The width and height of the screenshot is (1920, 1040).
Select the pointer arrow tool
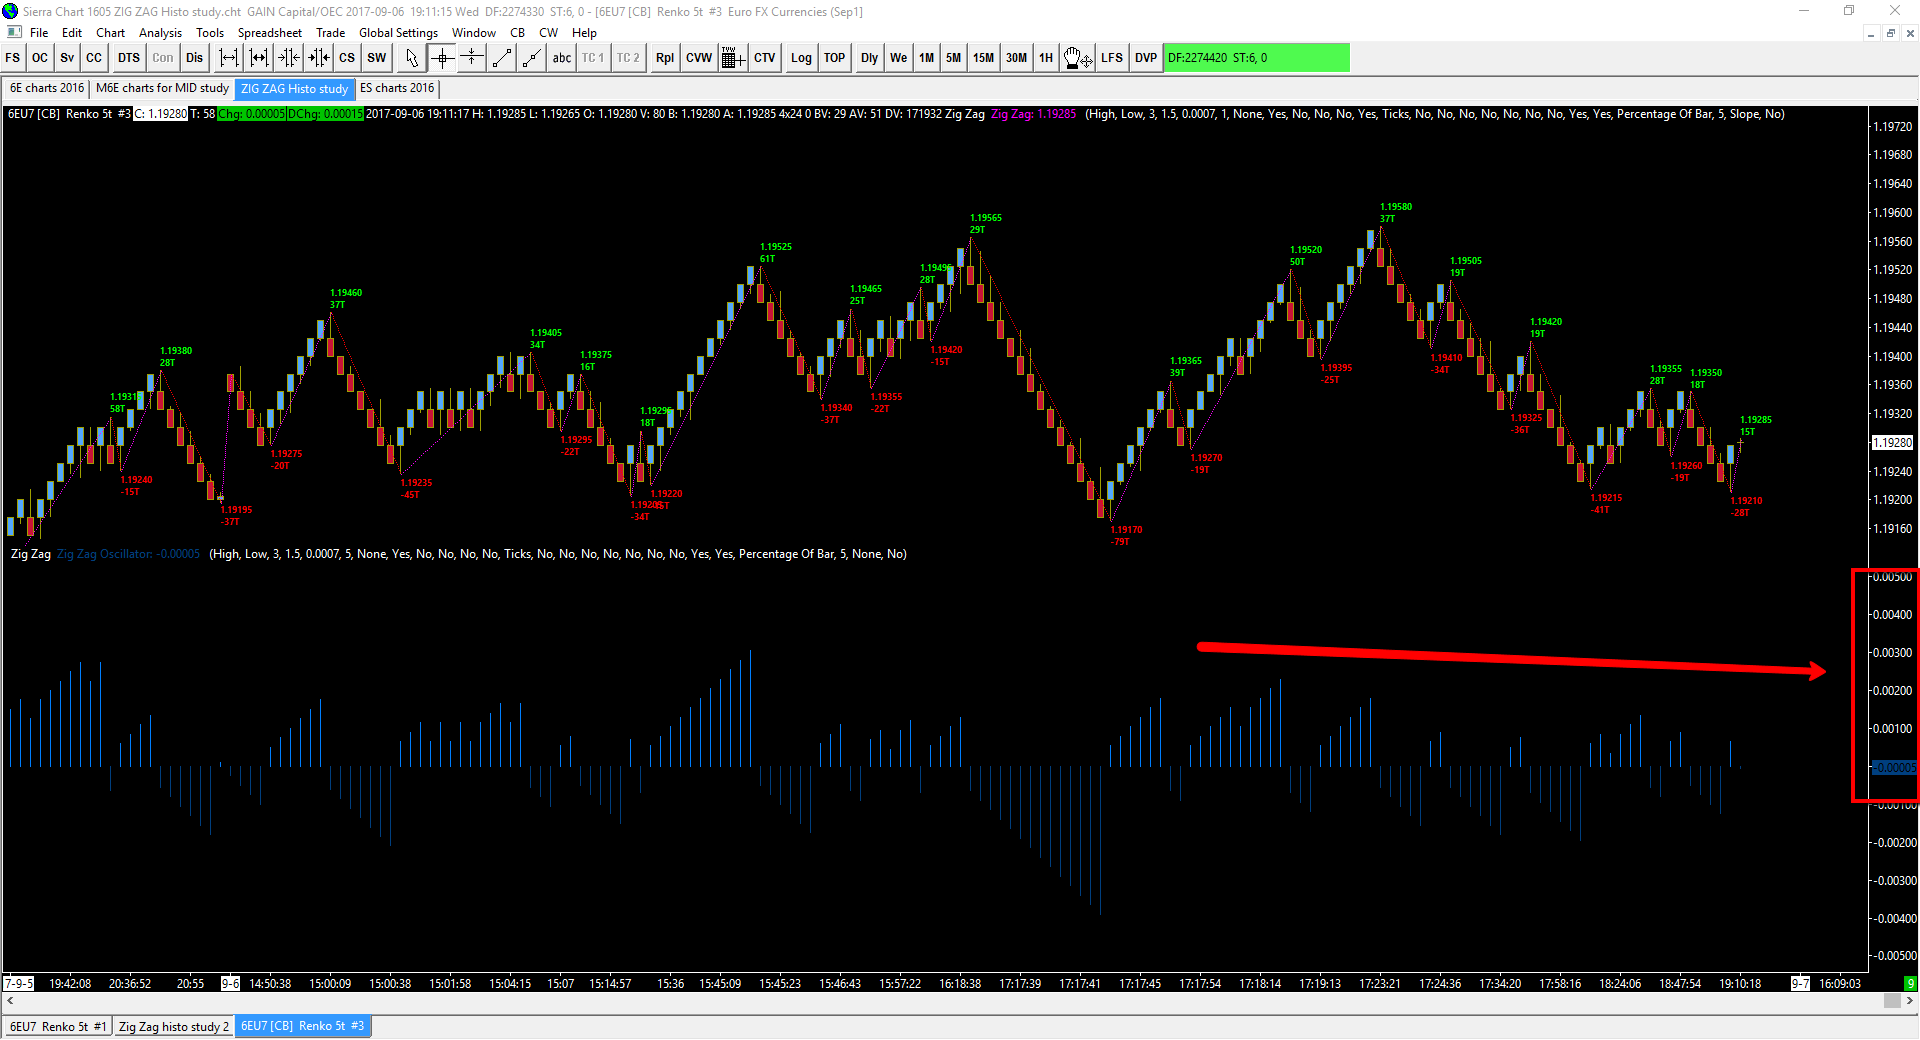[412, 58]
